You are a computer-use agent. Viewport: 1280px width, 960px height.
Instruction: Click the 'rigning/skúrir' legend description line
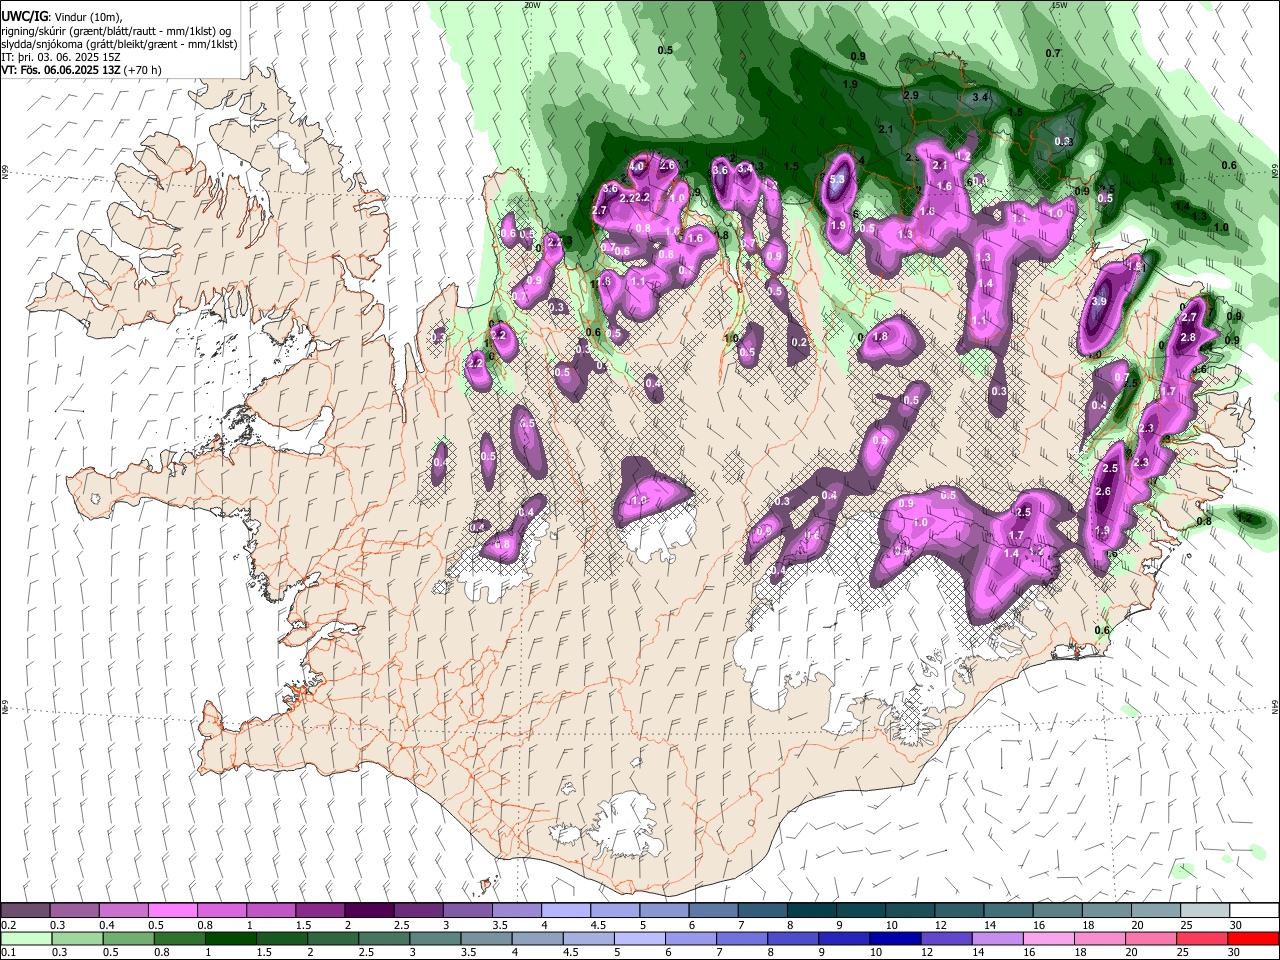tap(116, 31)
